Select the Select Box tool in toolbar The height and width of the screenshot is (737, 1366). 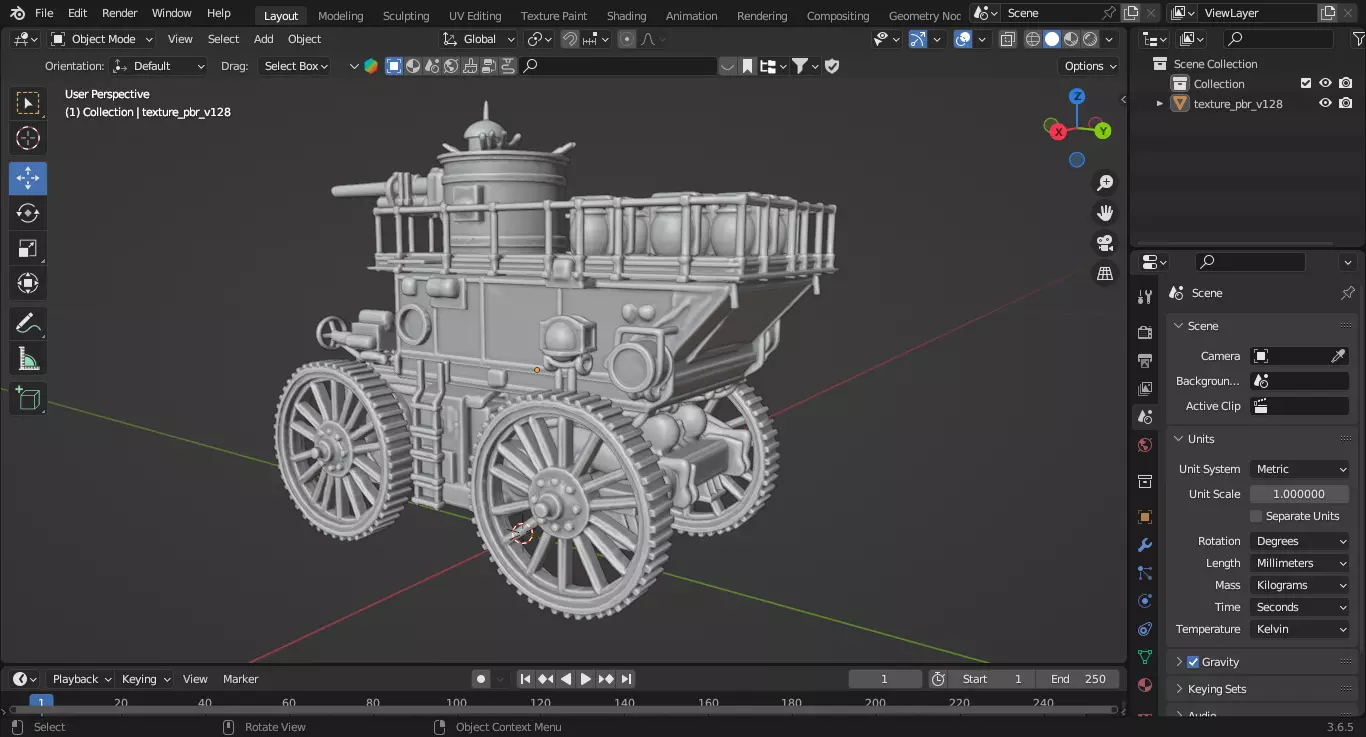(28, 103)
